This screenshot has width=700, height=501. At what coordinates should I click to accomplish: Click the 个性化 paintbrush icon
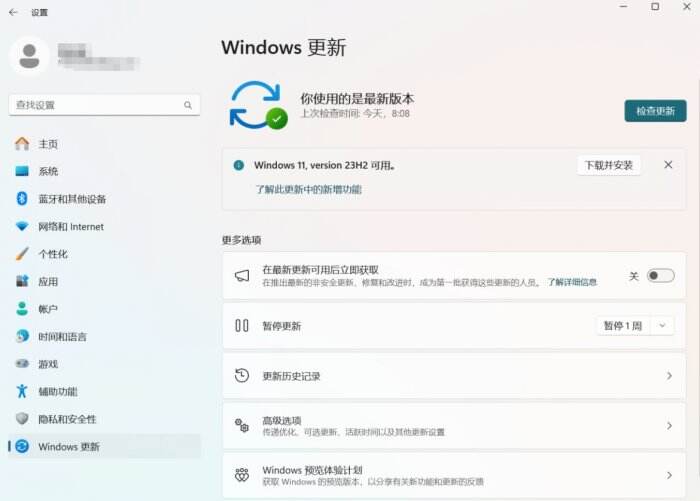tap(22, 254)
